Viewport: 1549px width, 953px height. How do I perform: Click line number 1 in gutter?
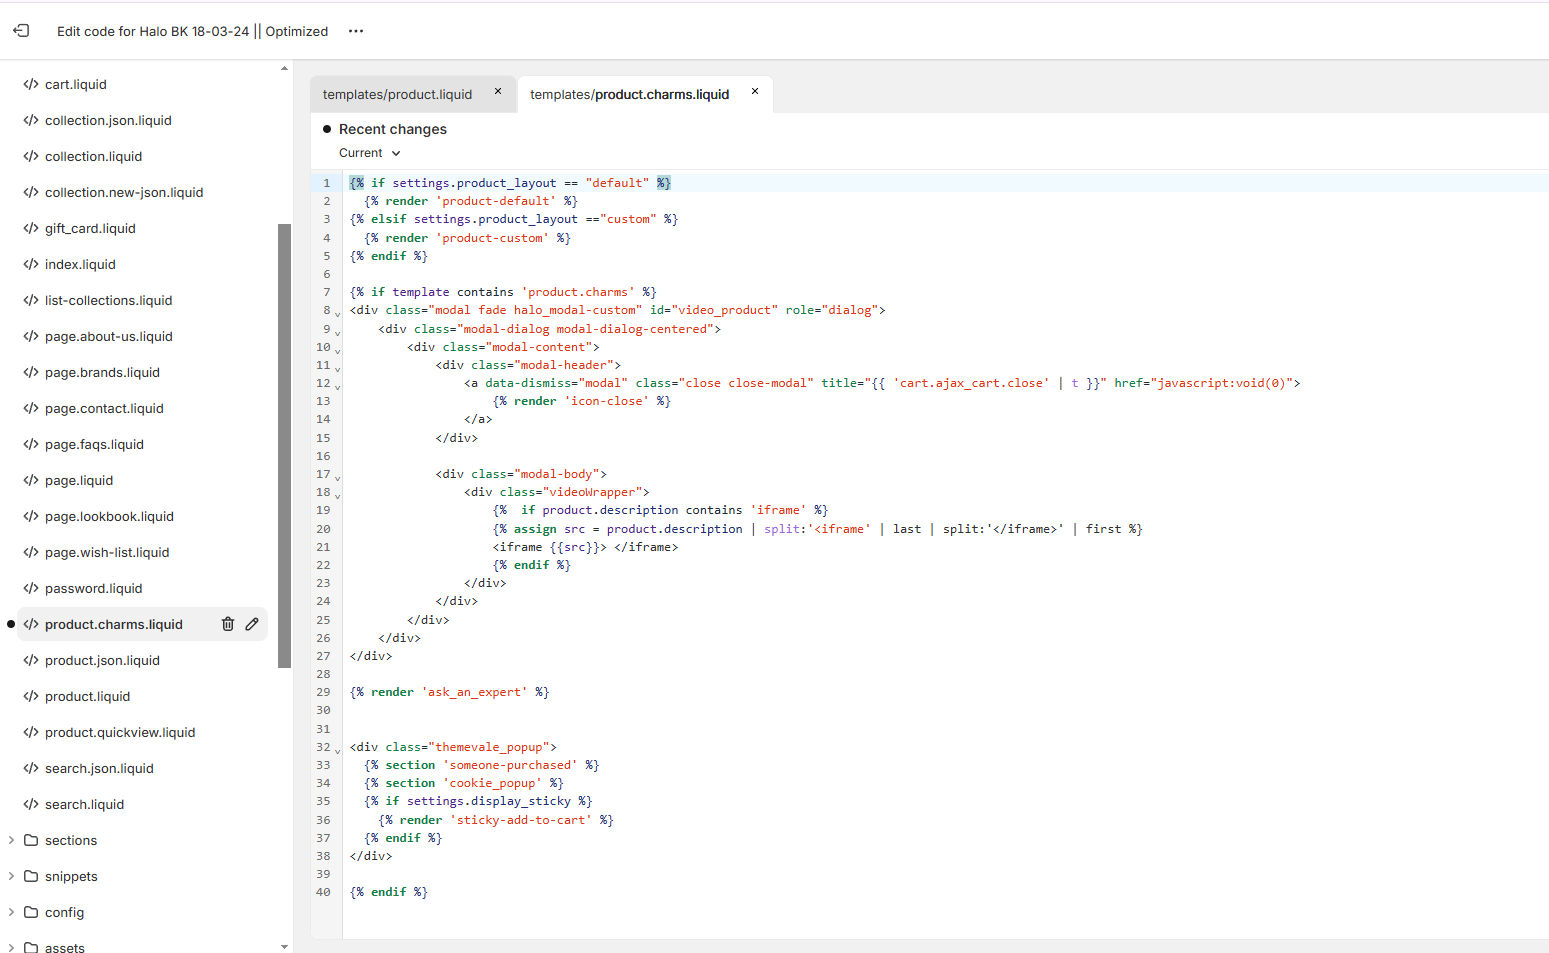point(326,183)
